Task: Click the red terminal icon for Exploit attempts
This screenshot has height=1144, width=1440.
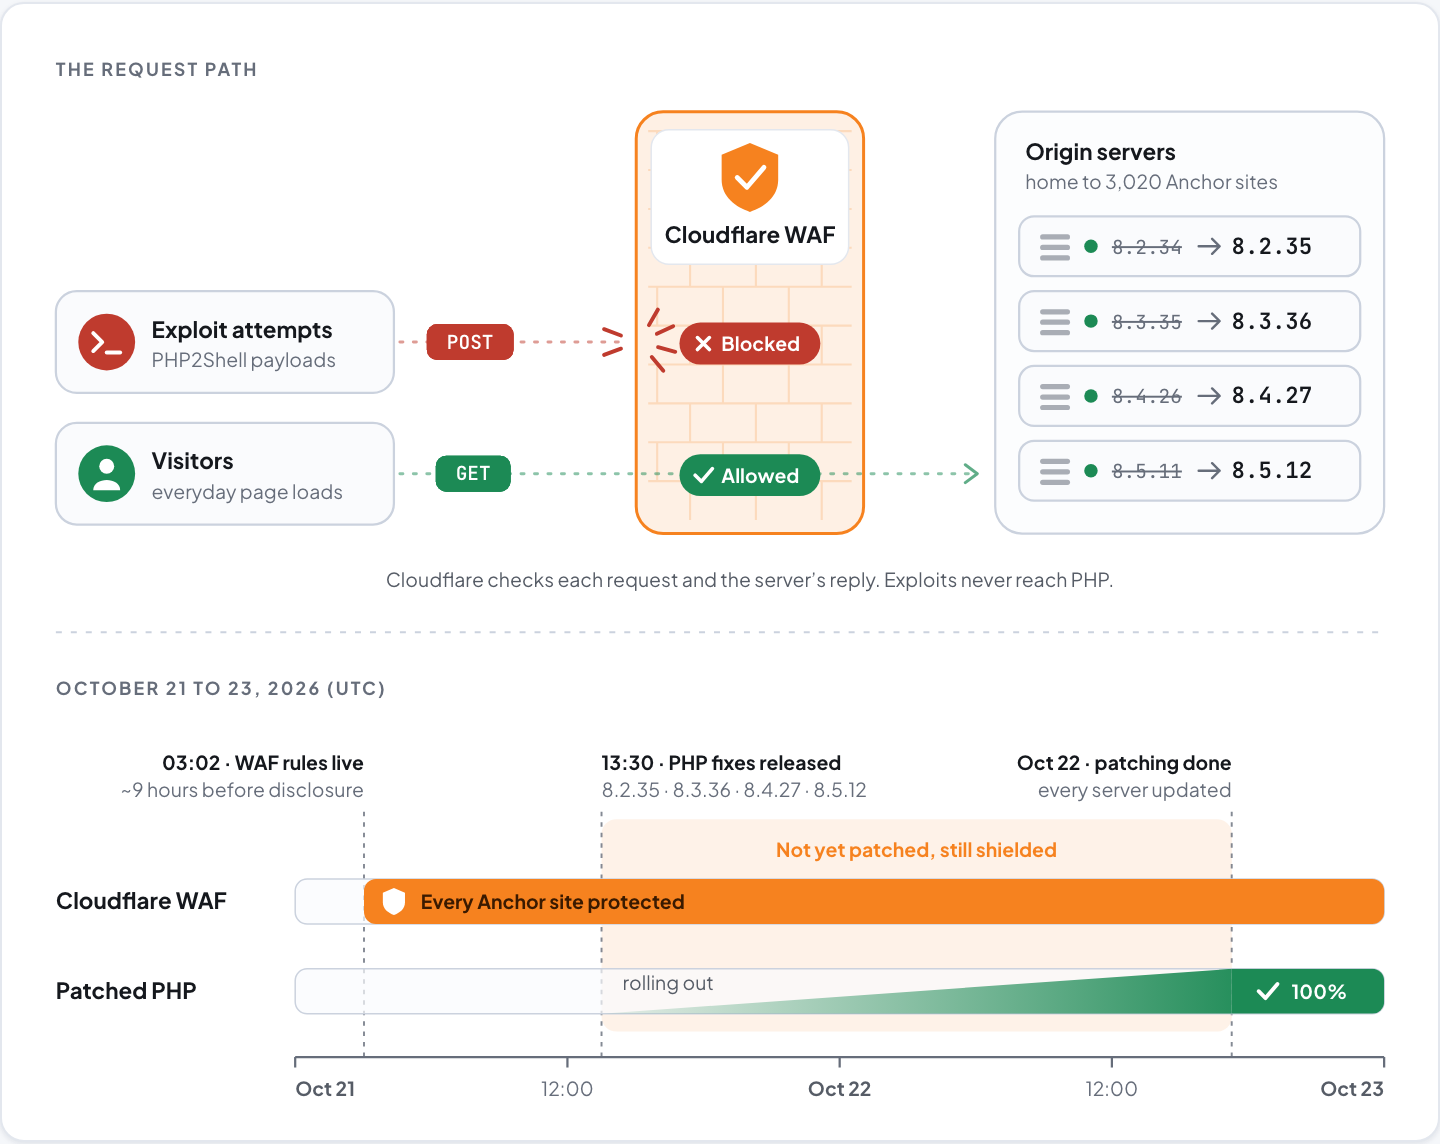Action: [x=107, y=342]
